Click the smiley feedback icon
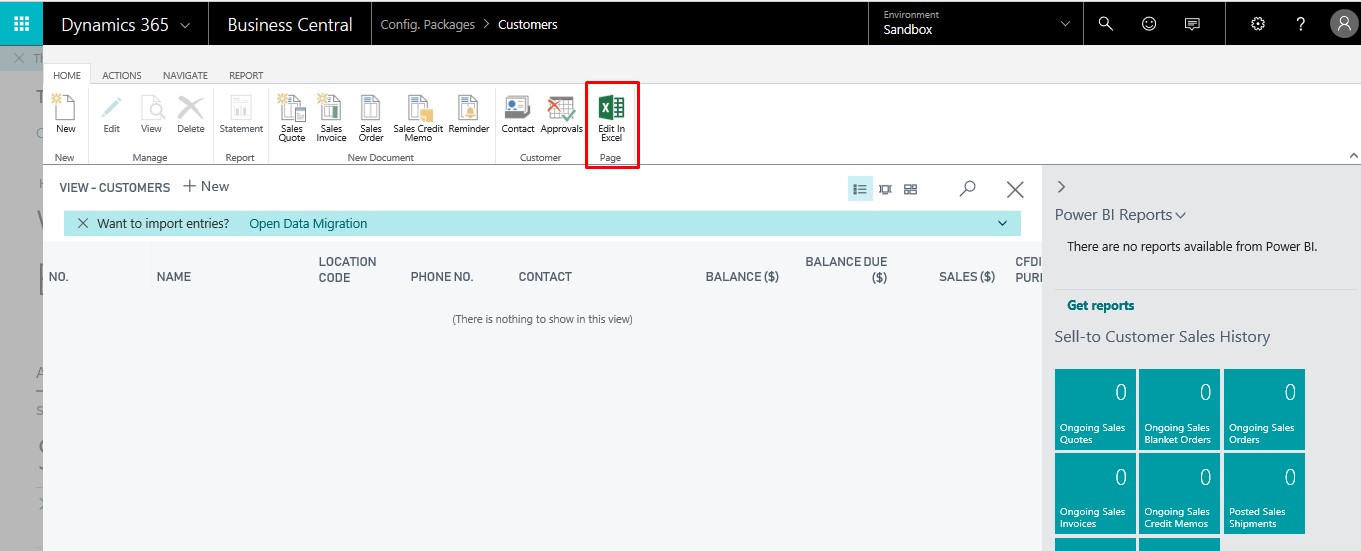Viewport: 1361px width, 551px height. pyautogui.click(x=1149, y=24)
